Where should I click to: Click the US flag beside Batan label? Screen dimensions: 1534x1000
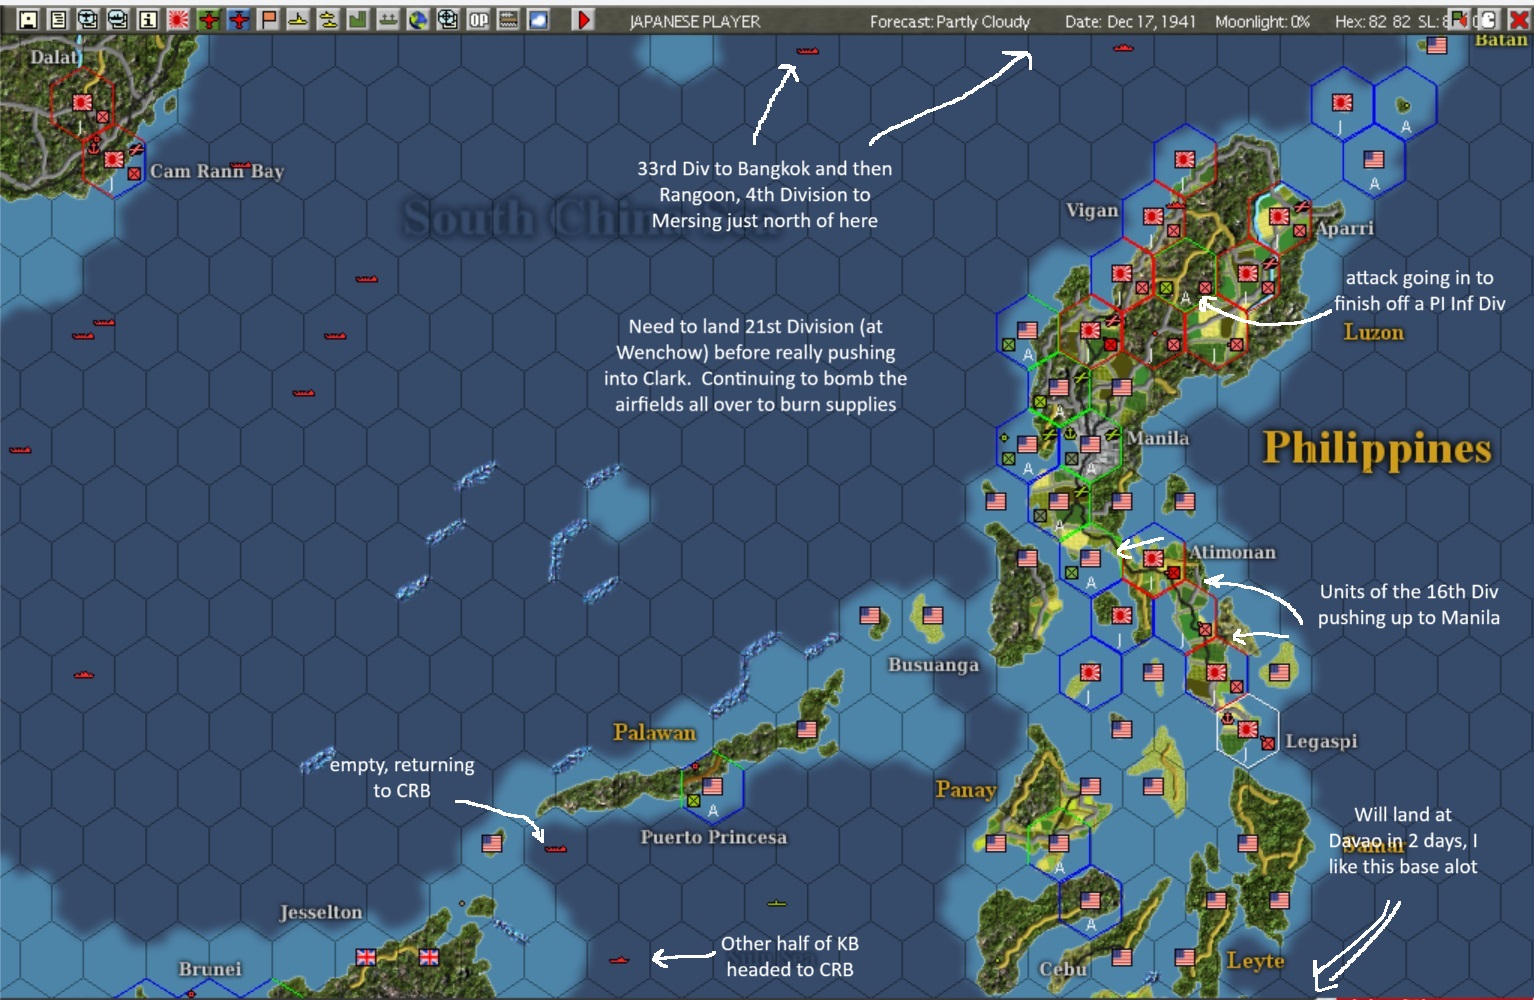tap(1437, 45)
